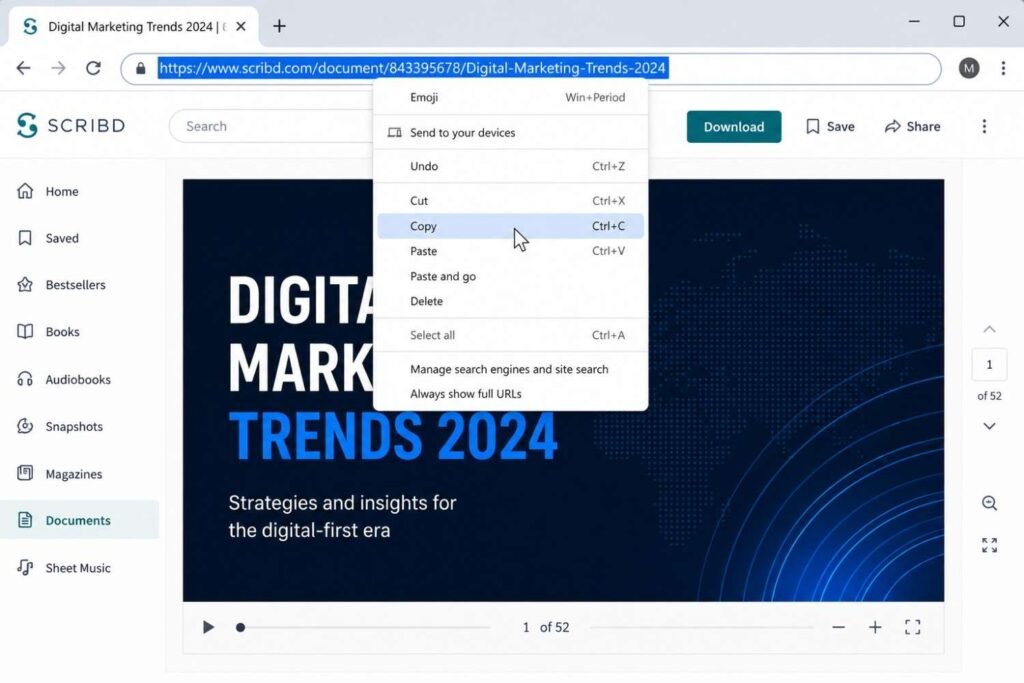Open the Chrome three-dot menu
1024x683 pixels.
coord(1003,68)
